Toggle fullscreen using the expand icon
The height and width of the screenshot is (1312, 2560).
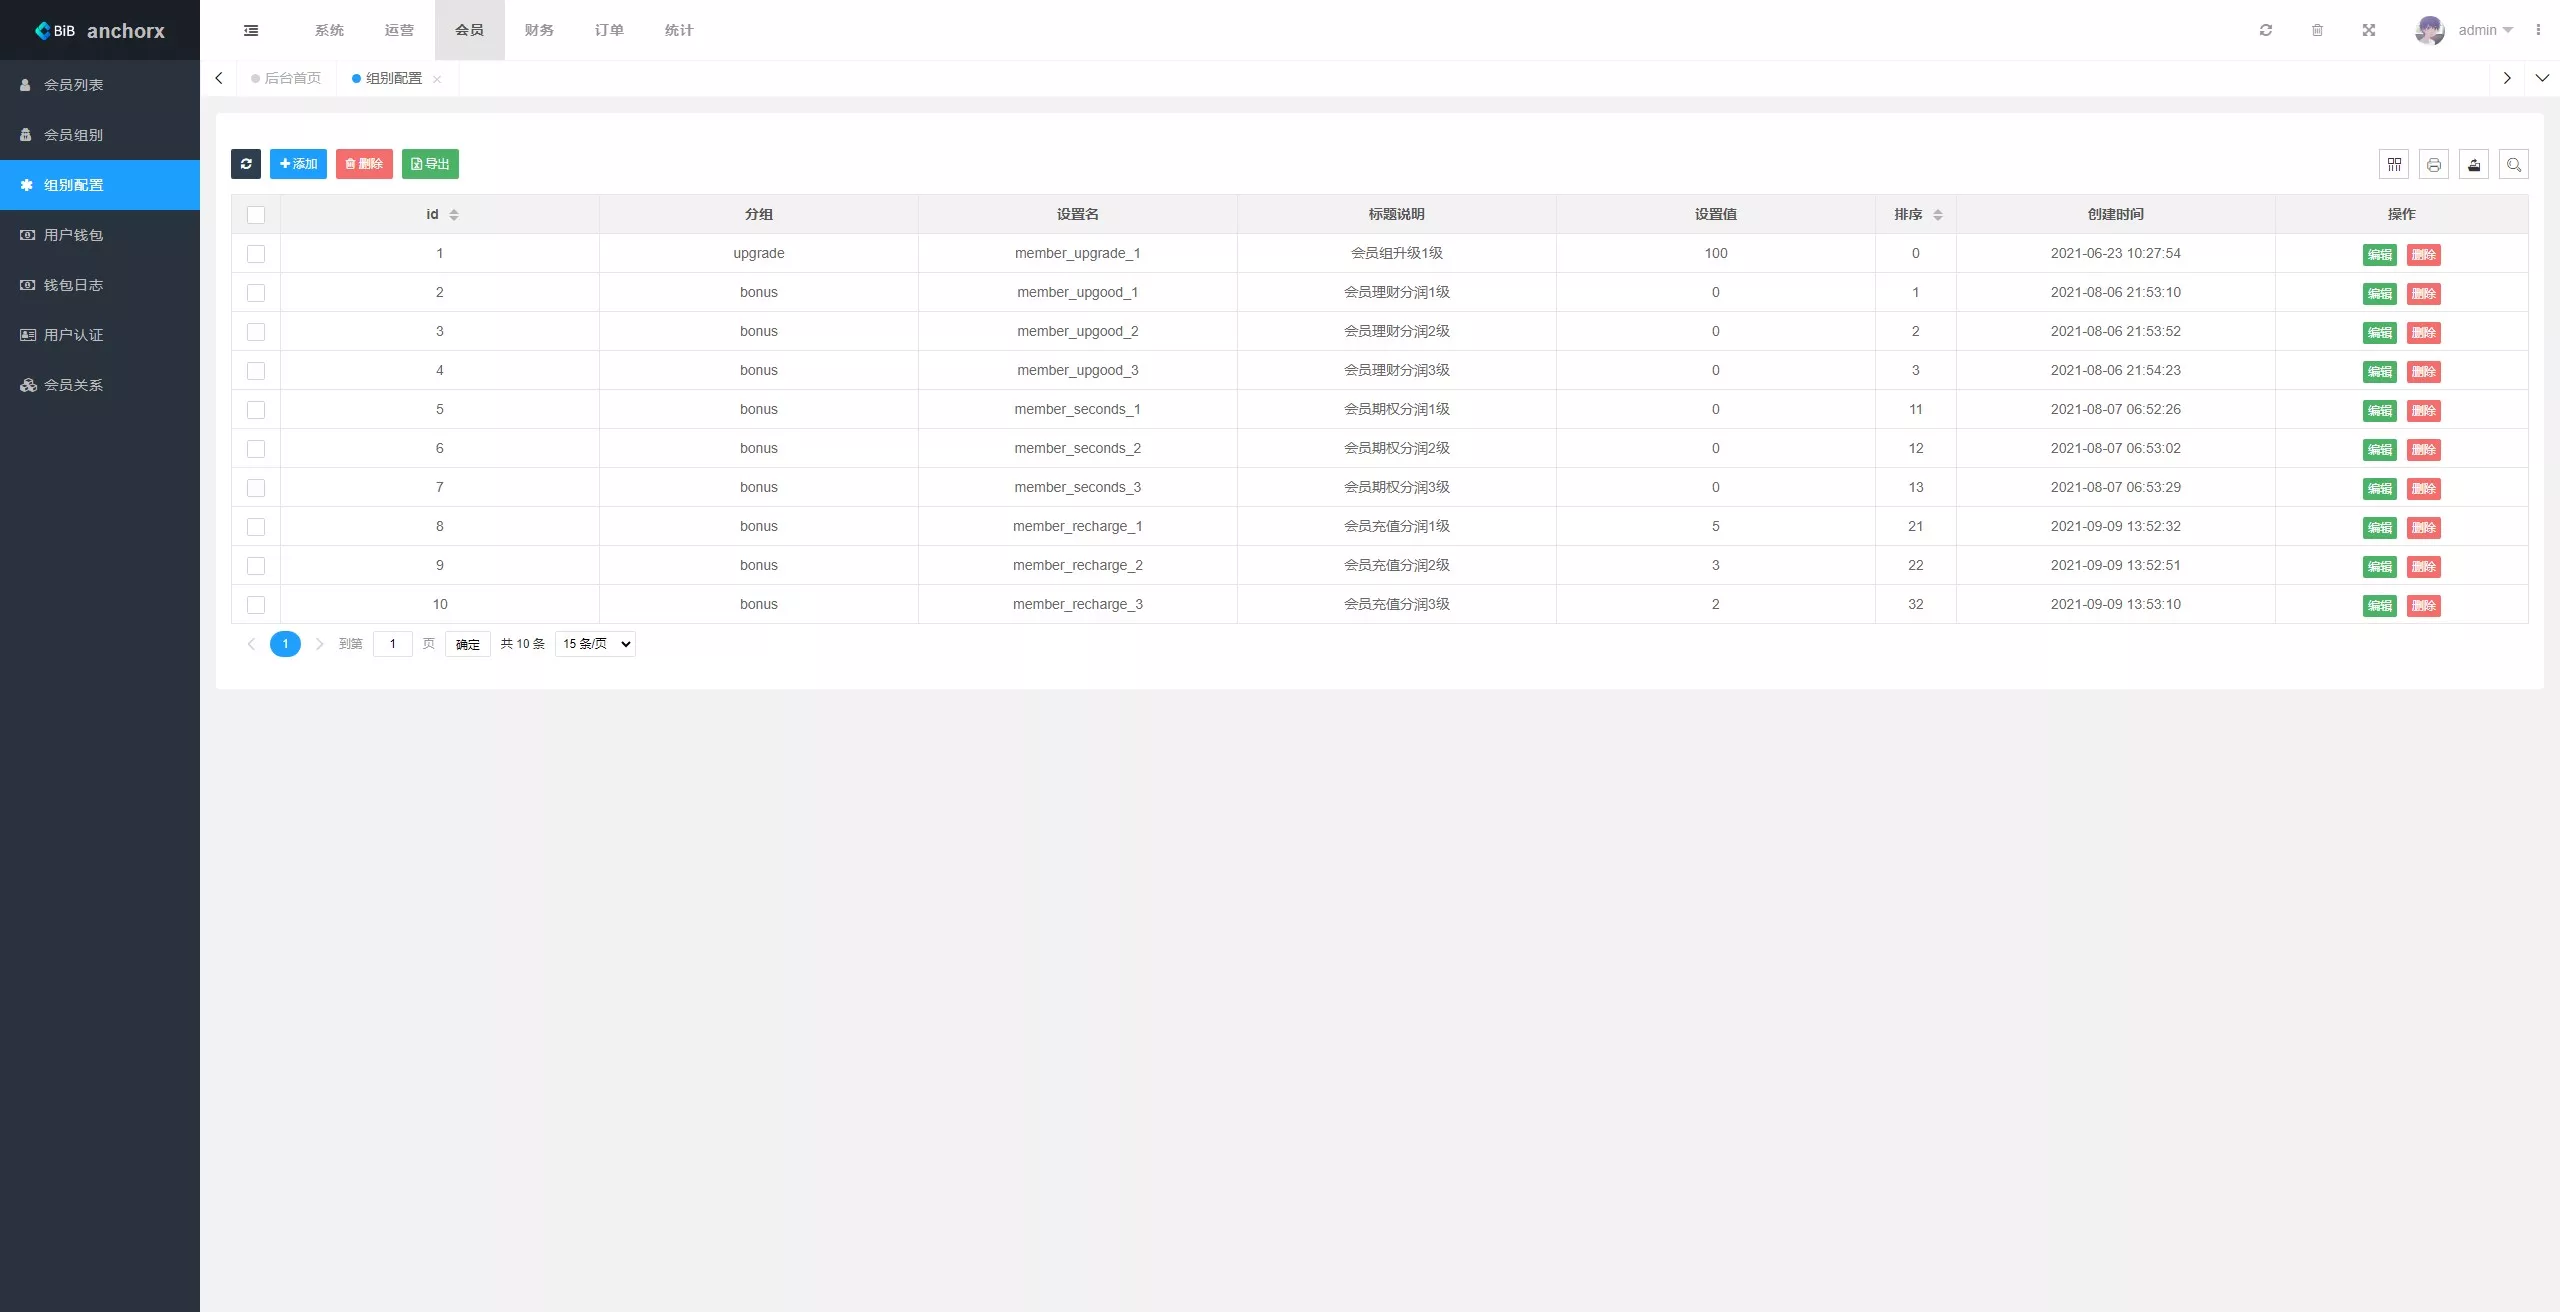point(2369,30)
